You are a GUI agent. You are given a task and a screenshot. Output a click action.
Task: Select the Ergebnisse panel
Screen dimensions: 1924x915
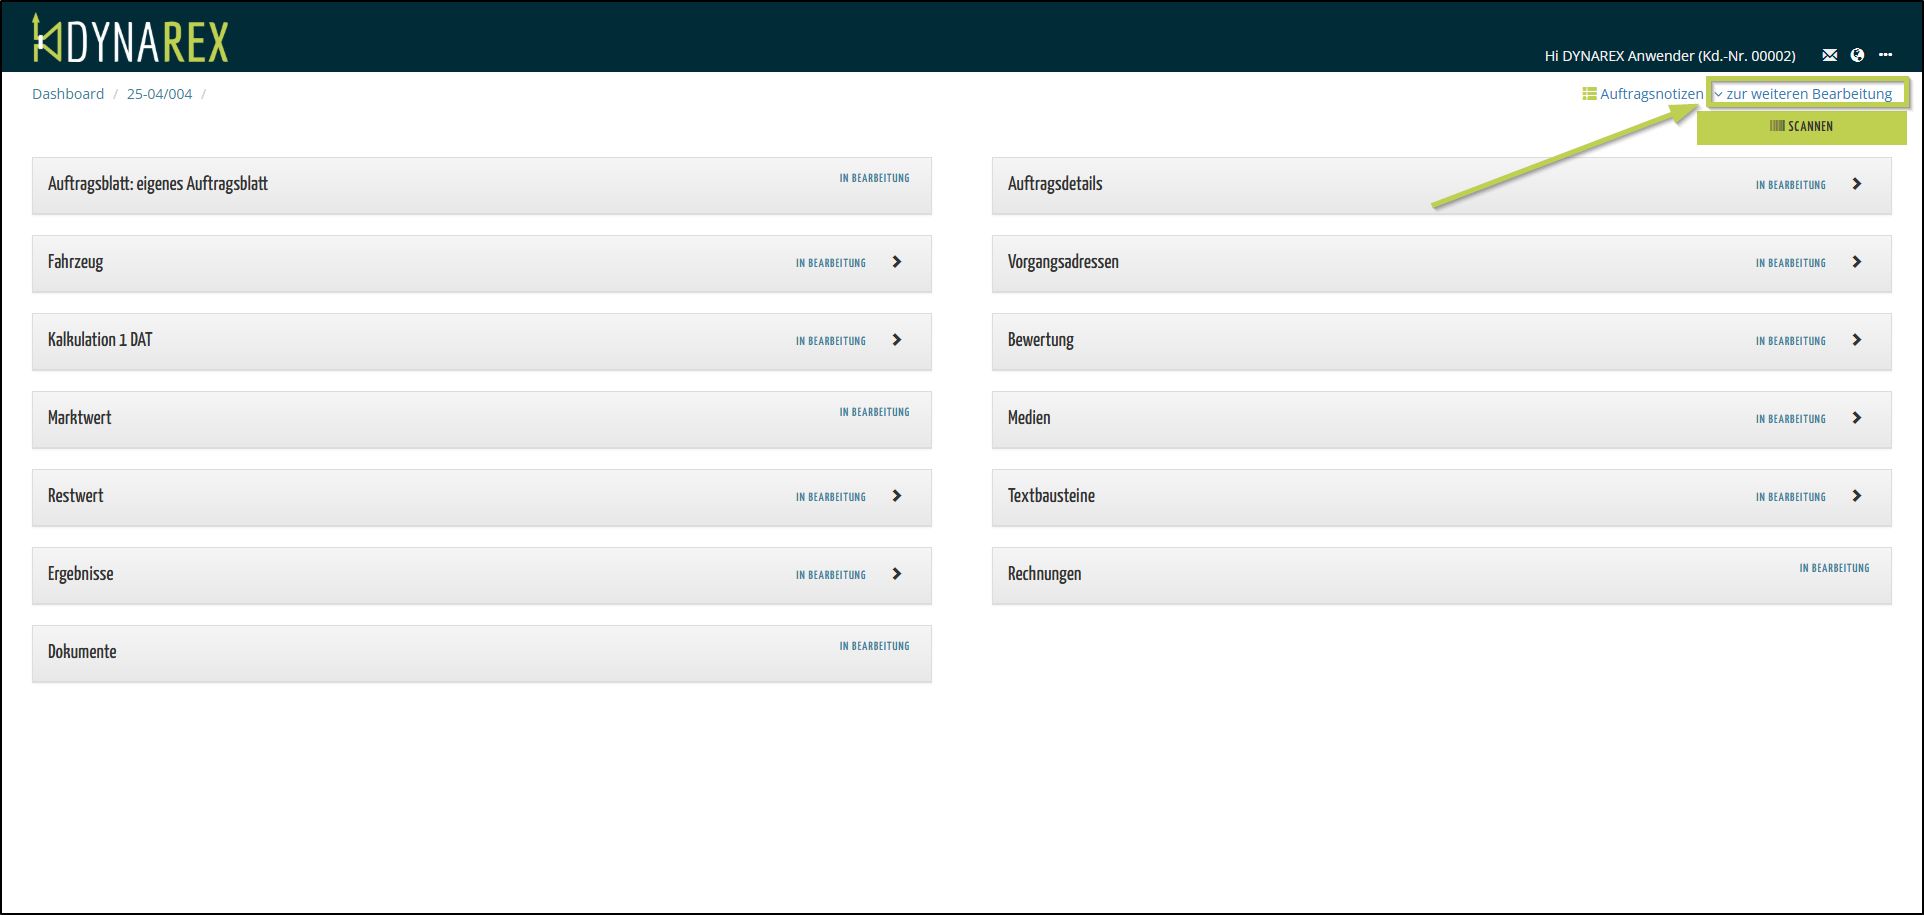point(81,574)
